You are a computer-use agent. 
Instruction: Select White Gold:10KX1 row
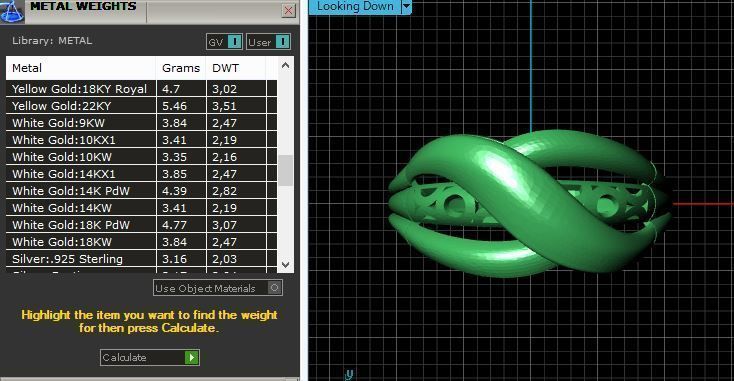pyautogui.click(x=141, y=140)
